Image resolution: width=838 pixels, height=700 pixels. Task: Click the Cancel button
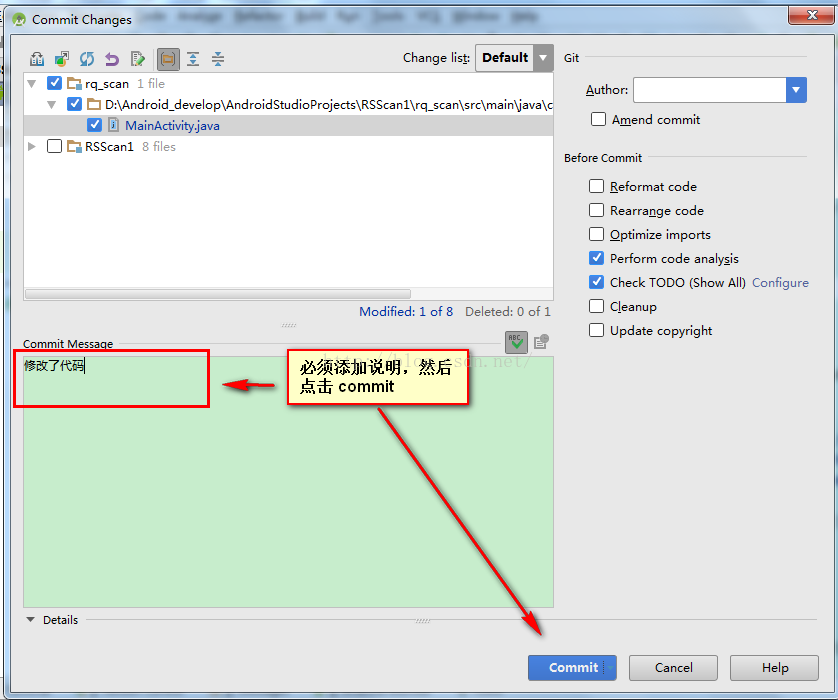(673, 667)
